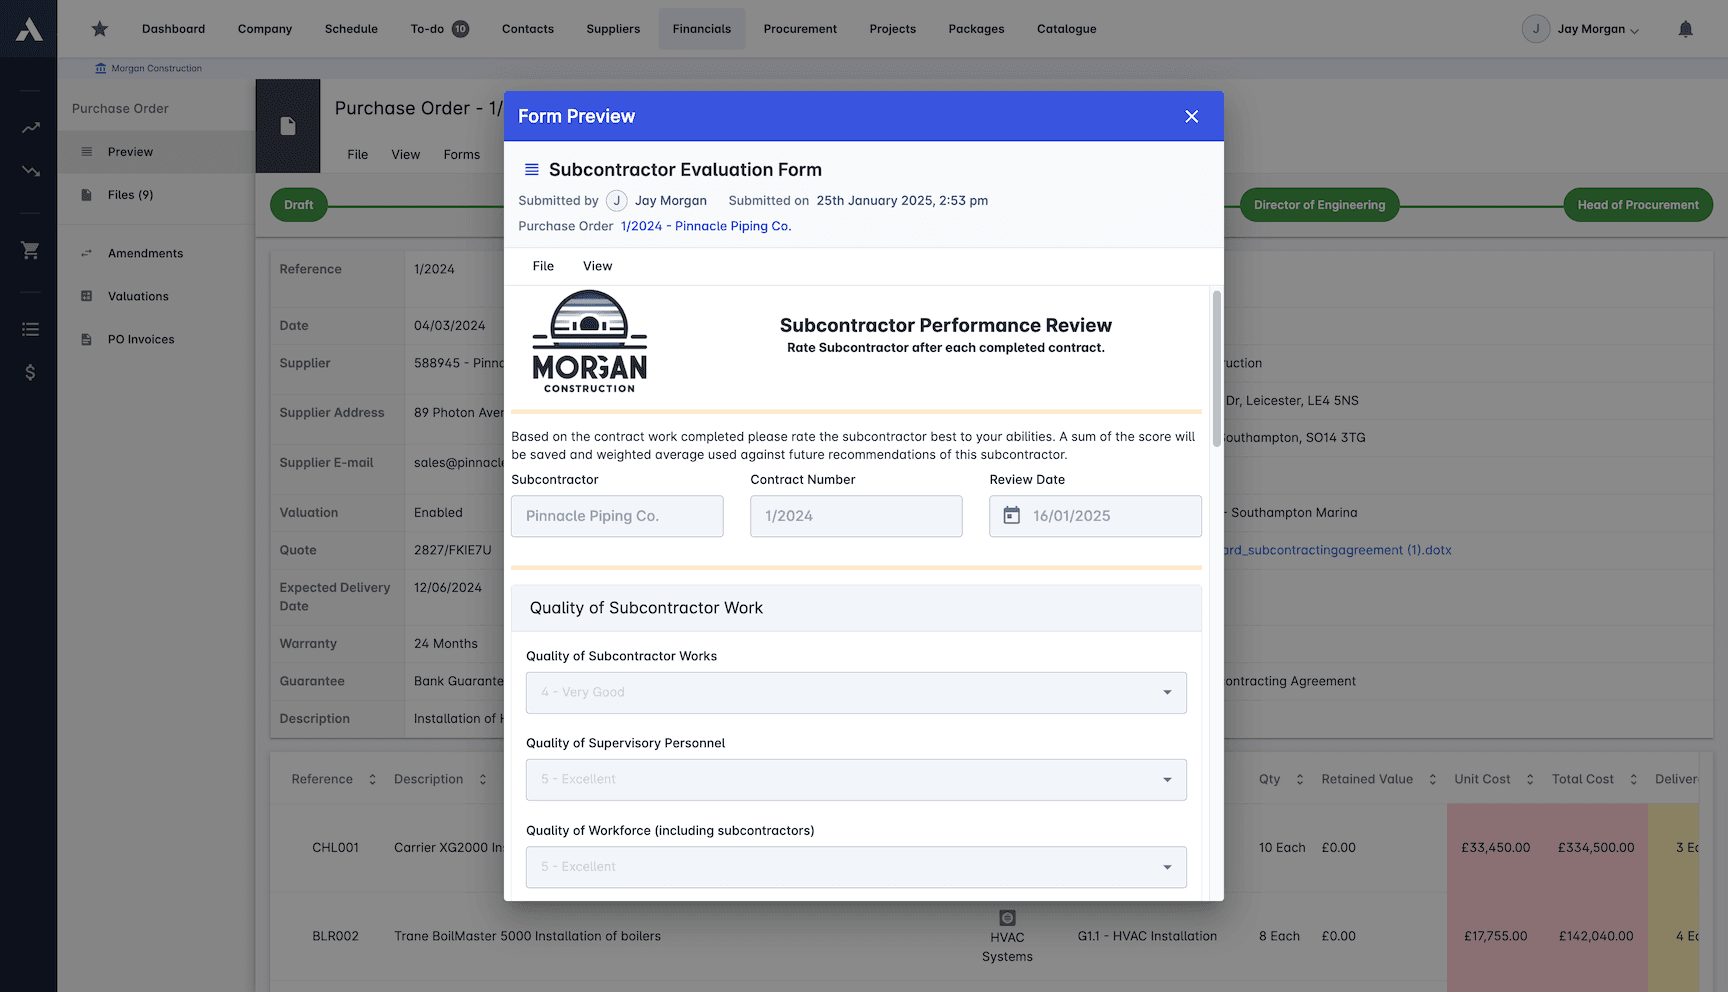This screenshot has width=1728, height=992.
Task: Click the Valuations grid icon in the side panel
Action: 87,296
